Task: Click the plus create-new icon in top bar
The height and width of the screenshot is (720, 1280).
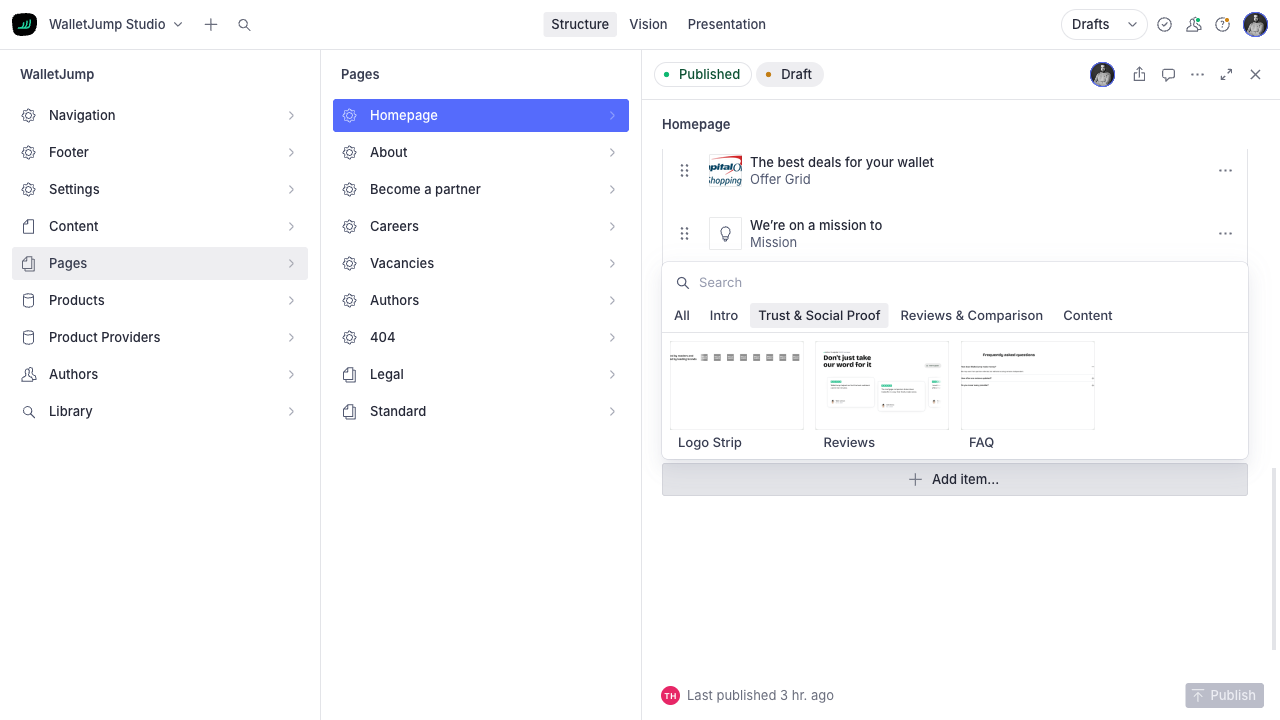Action: tap(211, 24)
